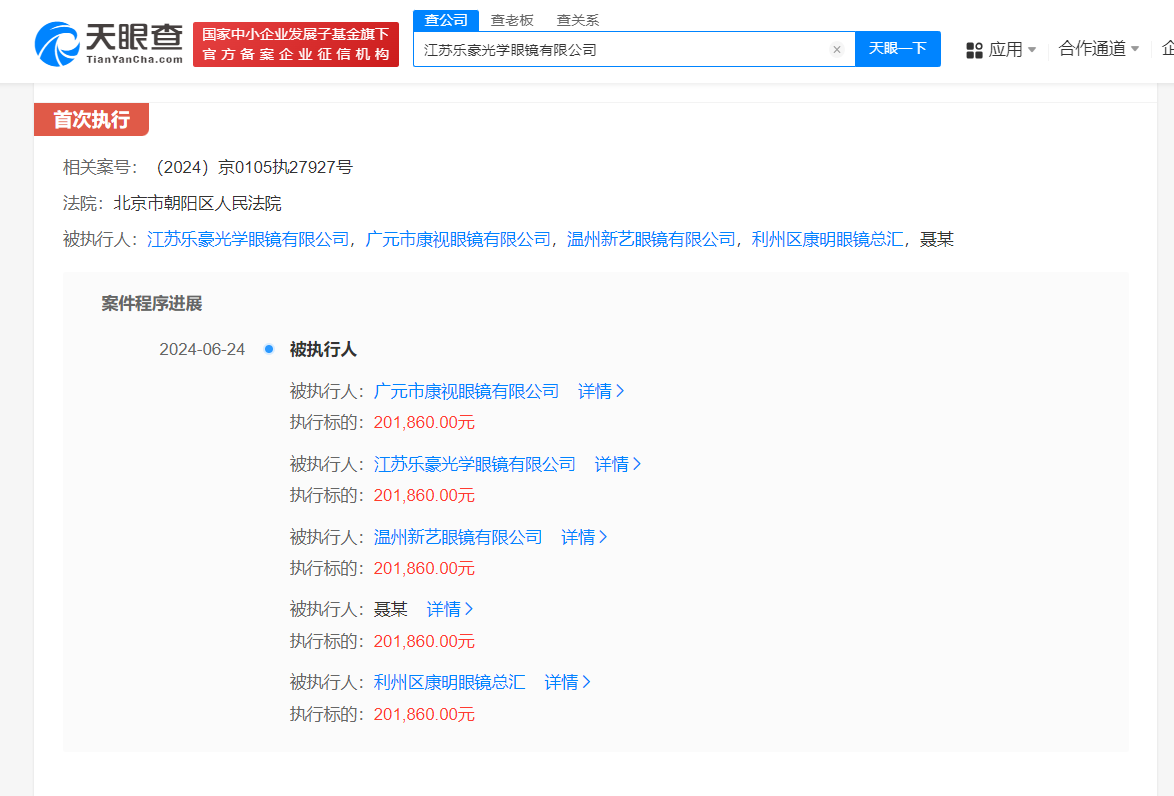Click the apps grid icon beside 应用
1174x796 pixels.
[975, 49]
